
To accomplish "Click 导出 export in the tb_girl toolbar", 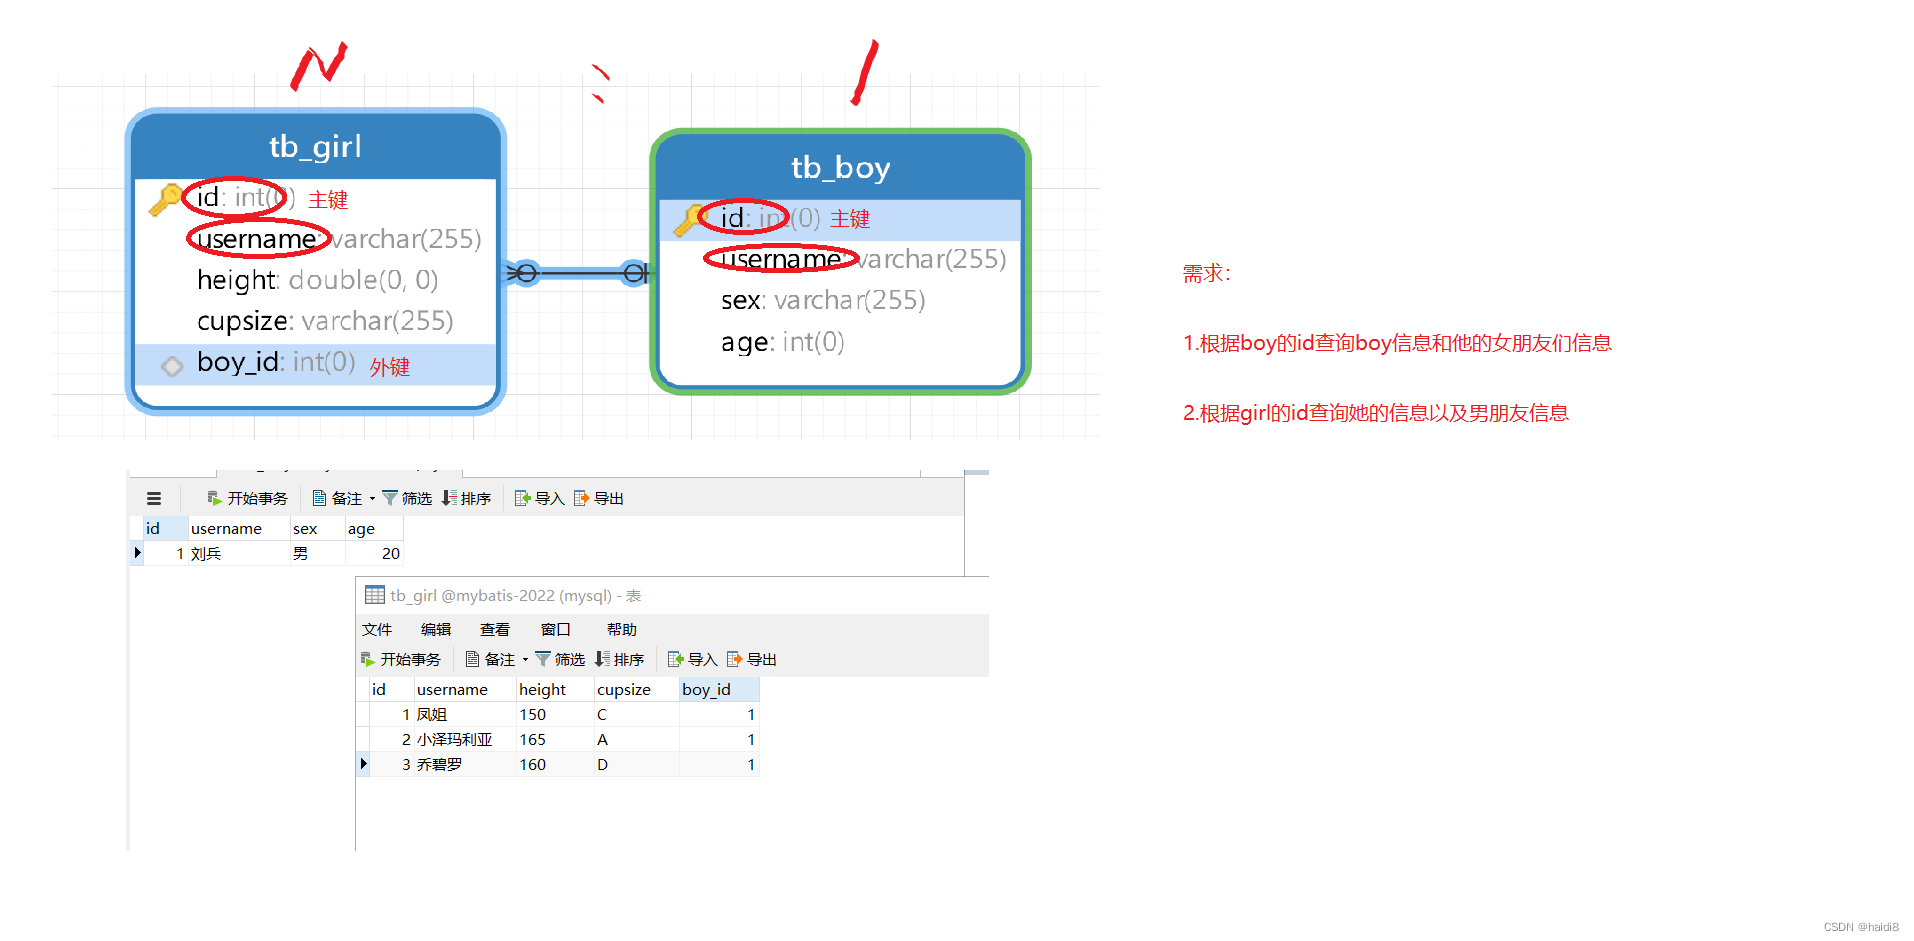I will (x=752, y=659).
